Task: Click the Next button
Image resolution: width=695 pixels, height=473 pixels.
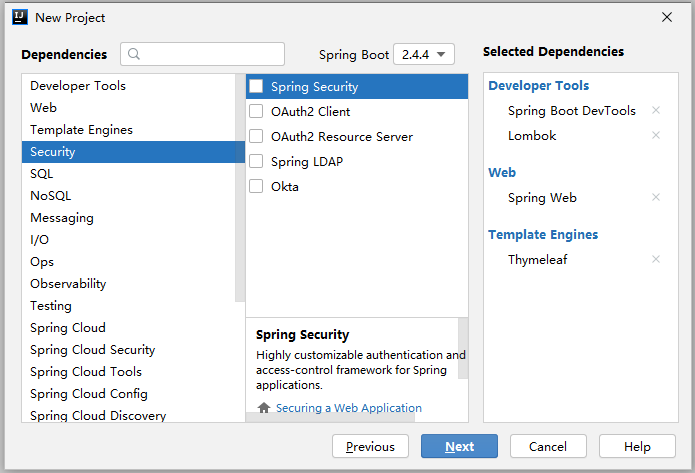Action: click(x=459, y=447)
